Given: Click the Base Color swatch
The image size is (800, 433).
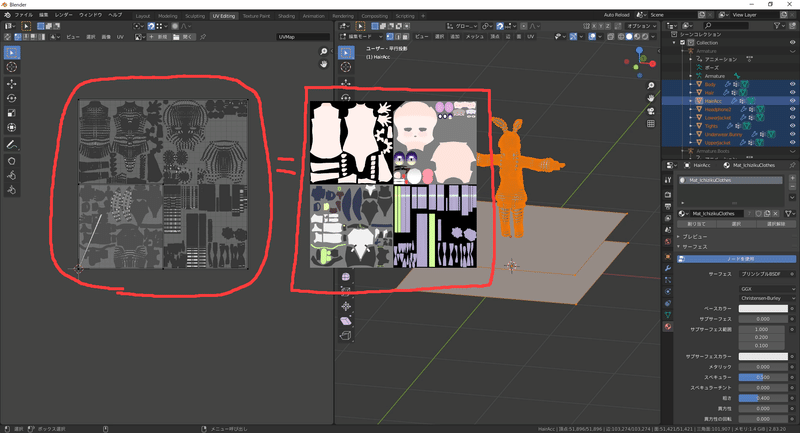Looking at the screenshot, I should tap(763, 309).
